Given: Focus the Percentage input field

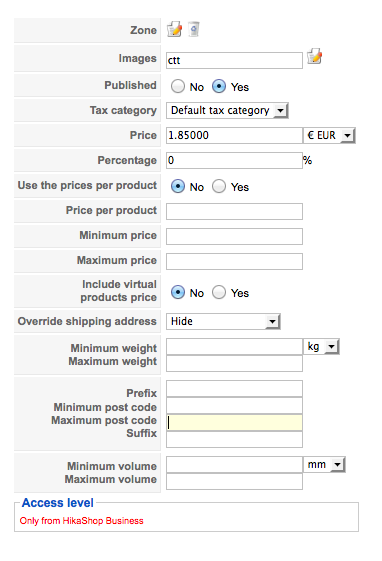Looking at the screenshot, I should click(x=234, y=160).
